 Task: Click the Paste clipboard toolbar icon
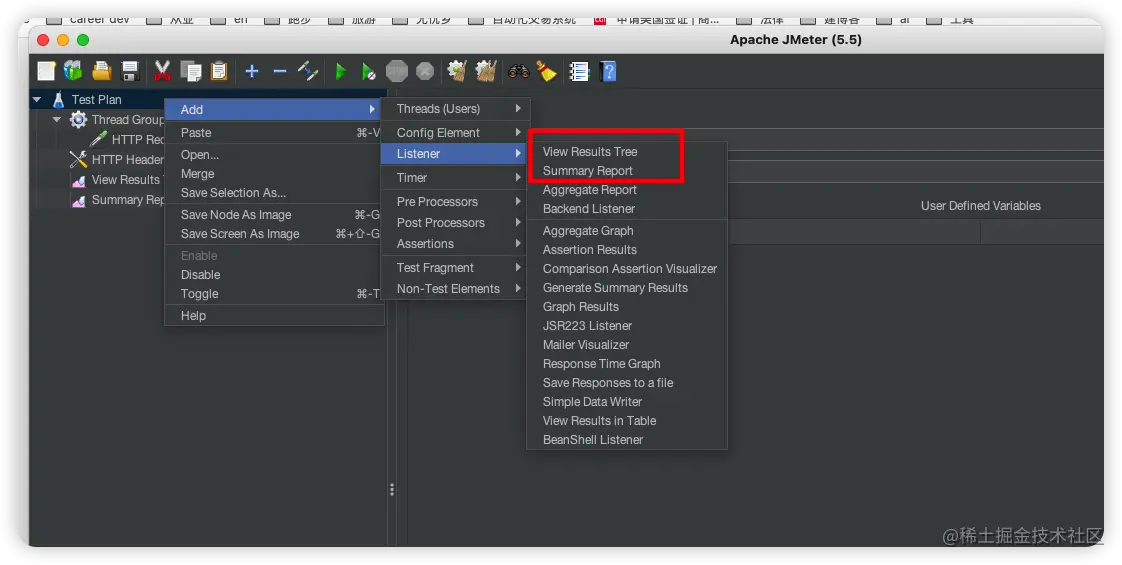[218, 71]
